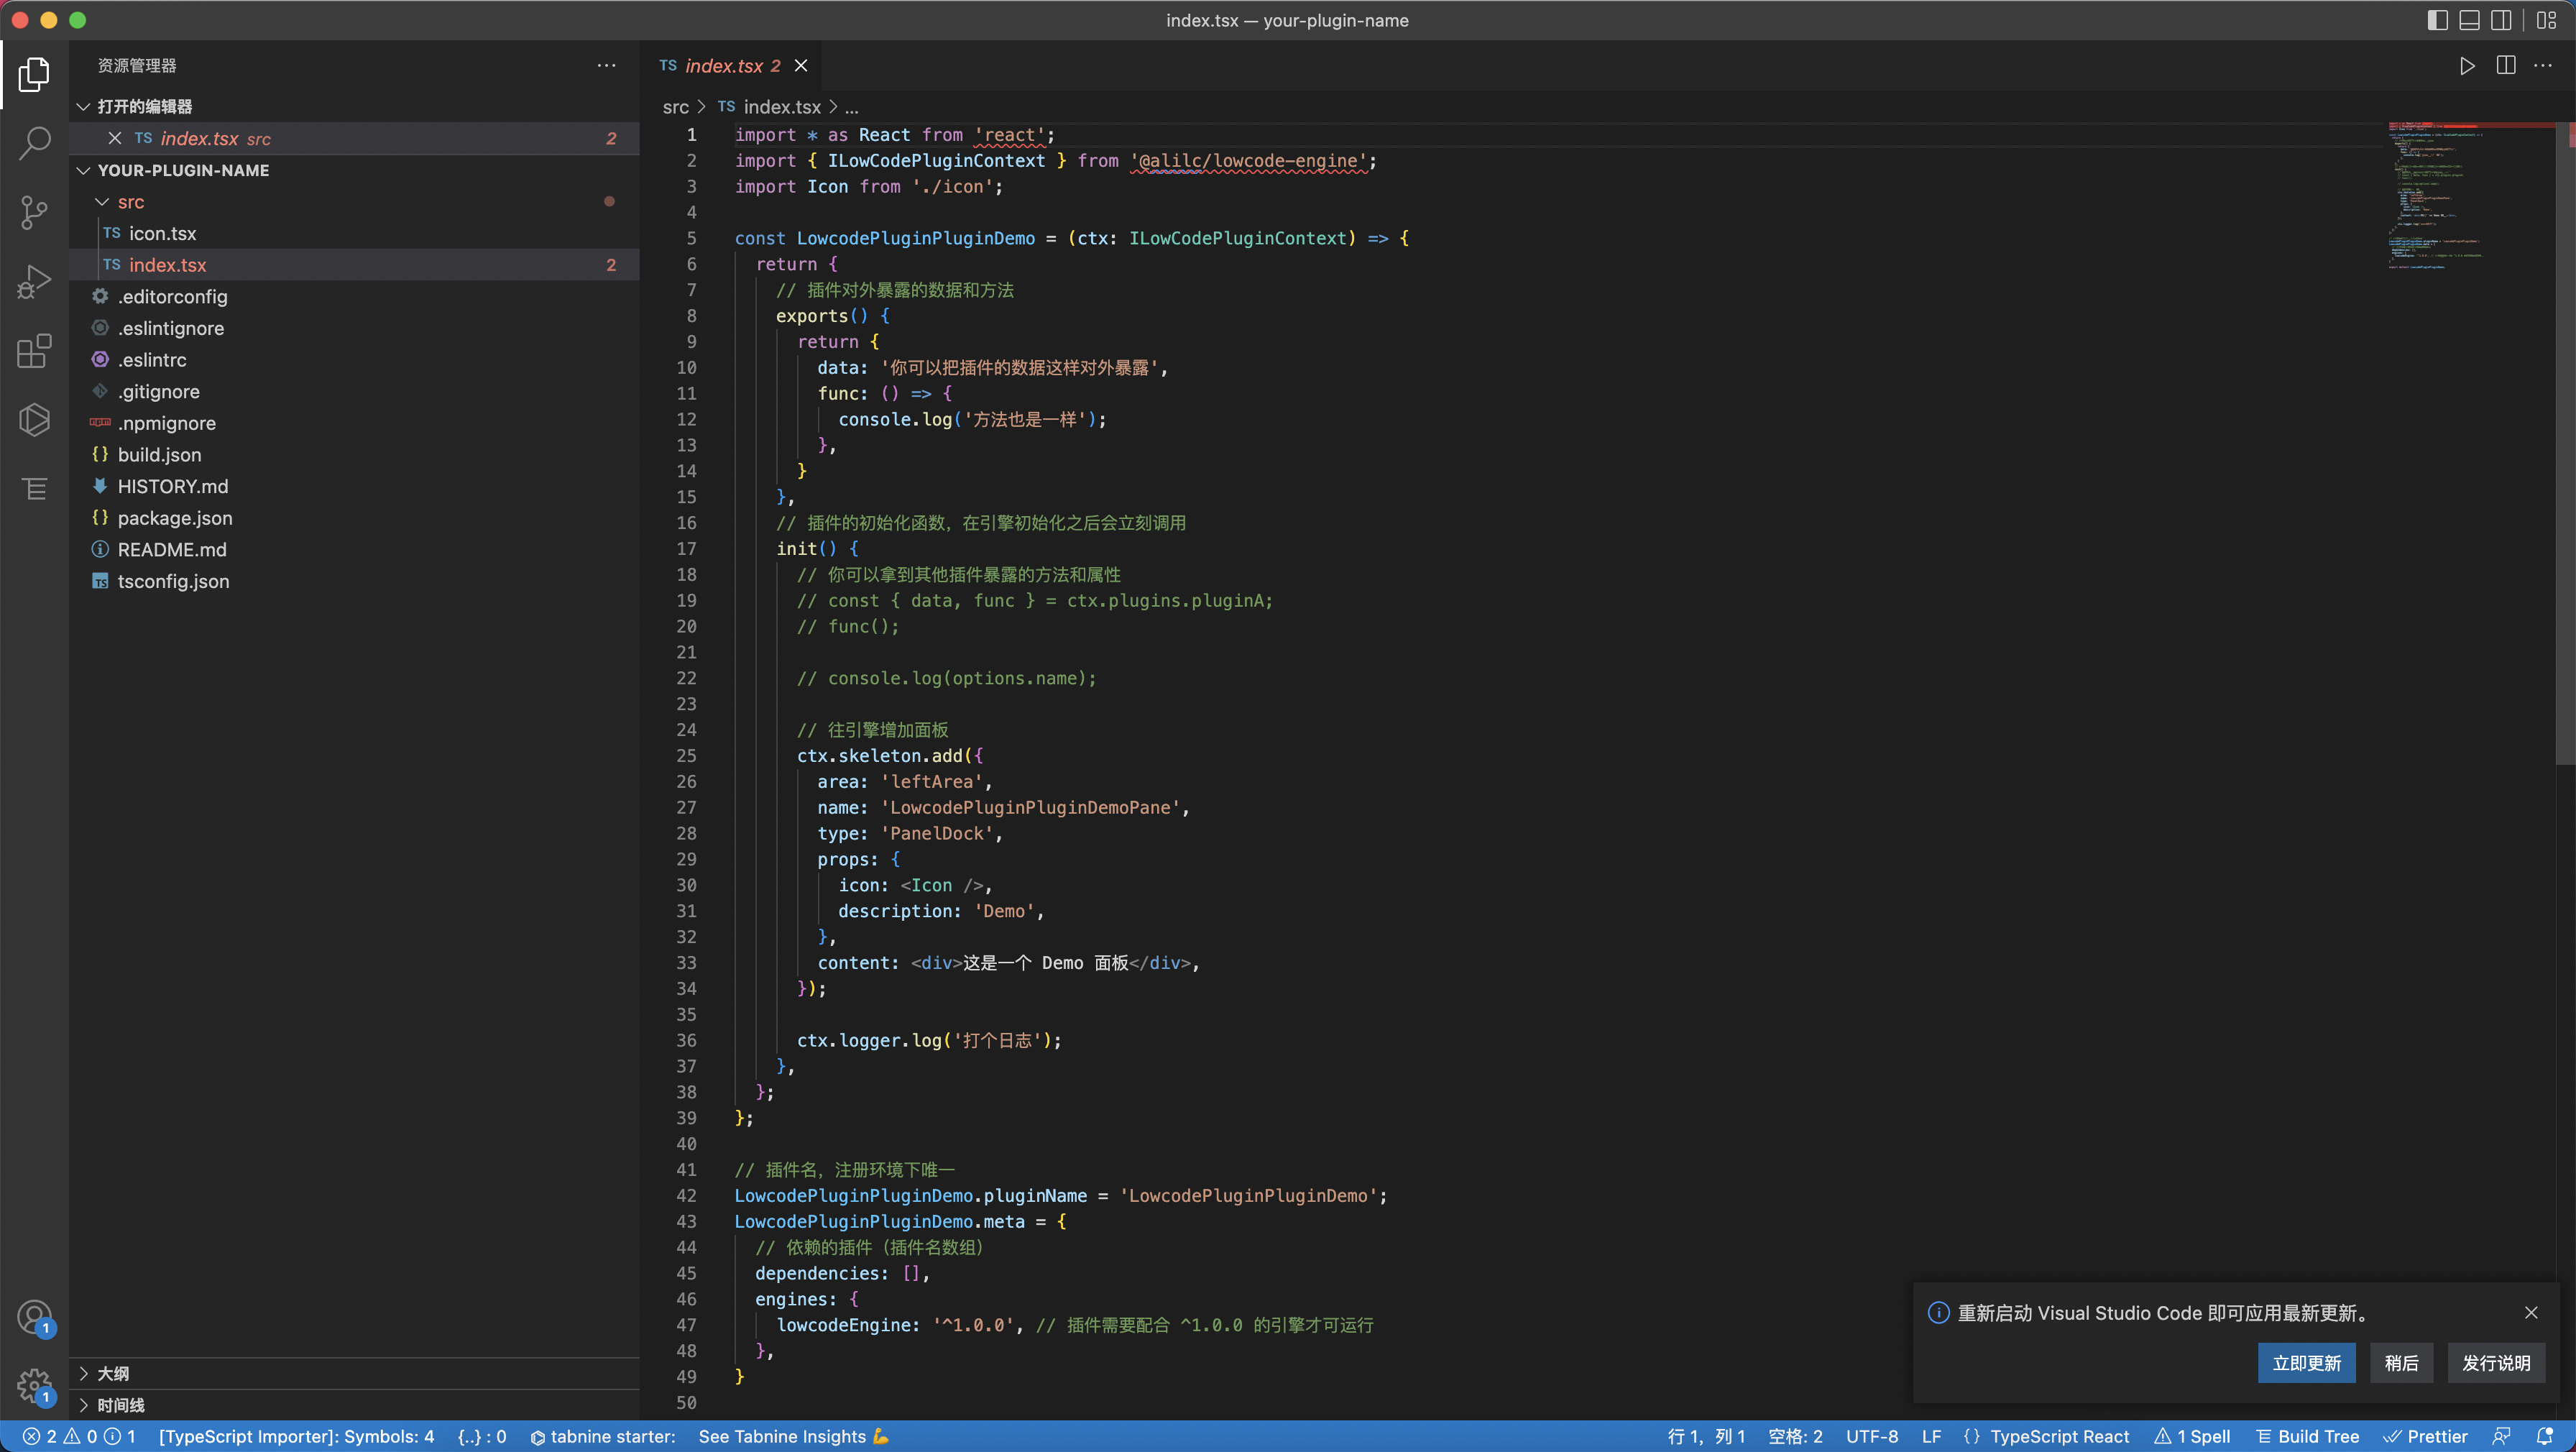Toggle secondary sidebar visibility
This screenshot has height=1452, width=2576.
tap(2501, 20)
